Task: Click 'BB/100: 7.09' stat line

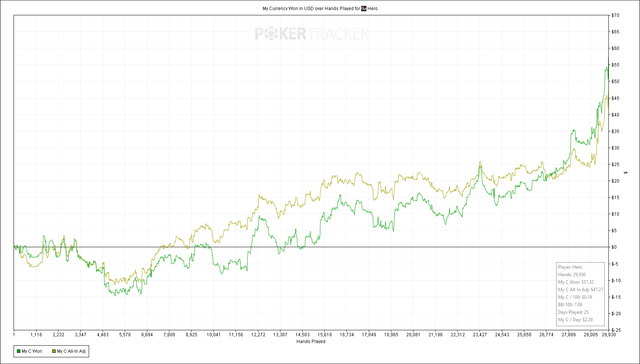Action: click(x=570, y=304)
